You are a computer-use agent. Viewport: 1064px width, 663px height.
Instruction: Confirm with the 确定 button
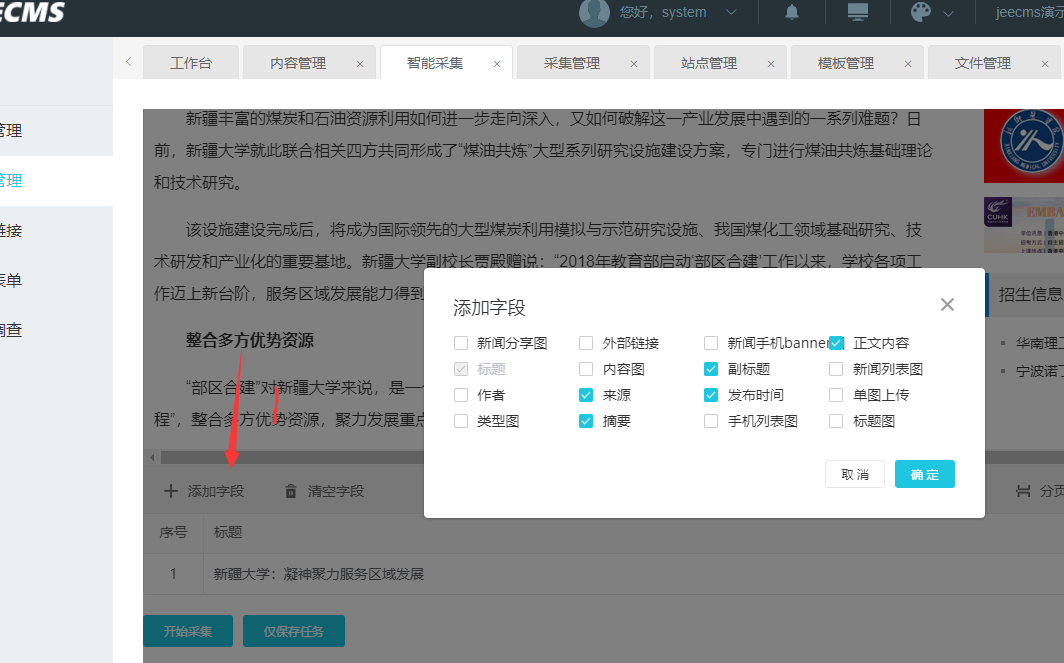924,474
